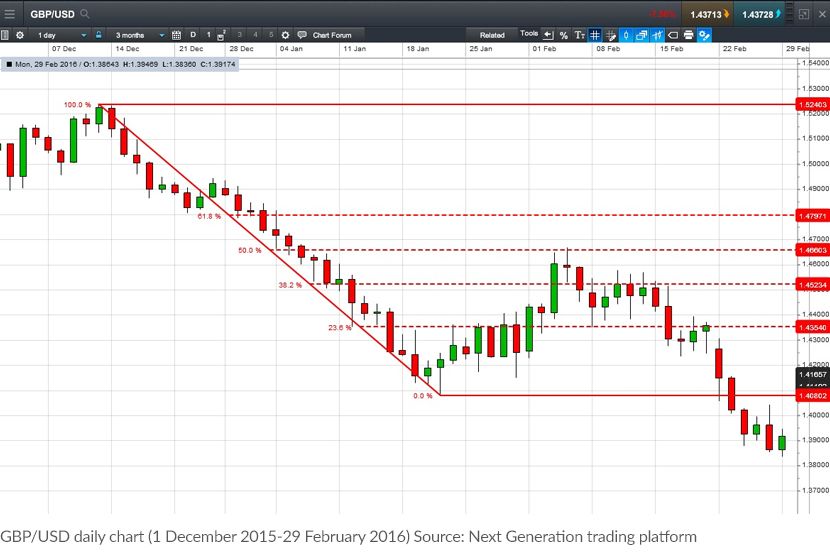Expand the 3 months period dropdown
This screenshot has height=555, width=830.
(139, 35)
